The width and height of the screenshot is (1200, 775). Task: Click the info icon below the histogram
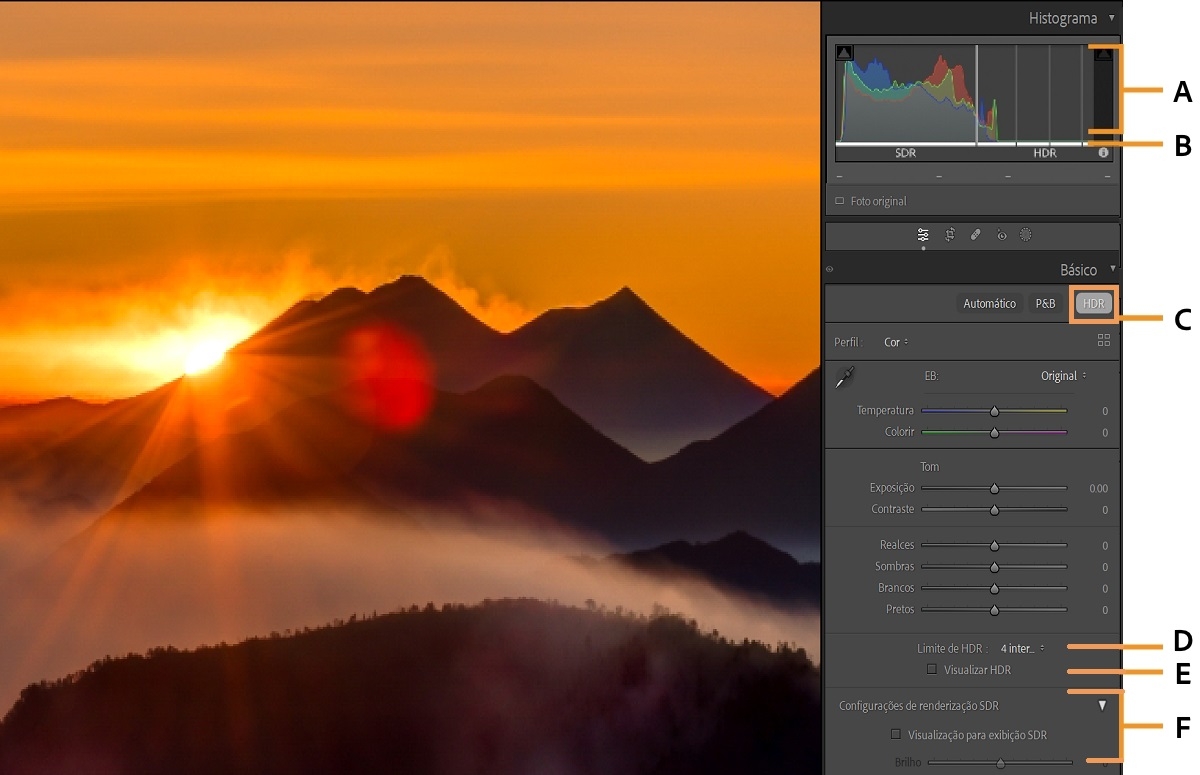point(1103,152)
